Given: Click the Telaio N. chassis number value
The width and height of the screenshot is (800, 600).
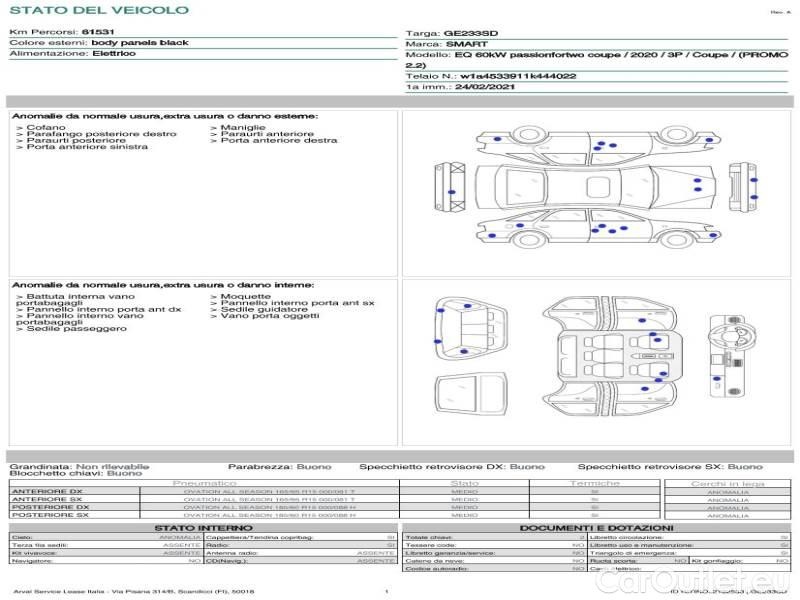Looking at the screenshot, I should coord(518,76).
